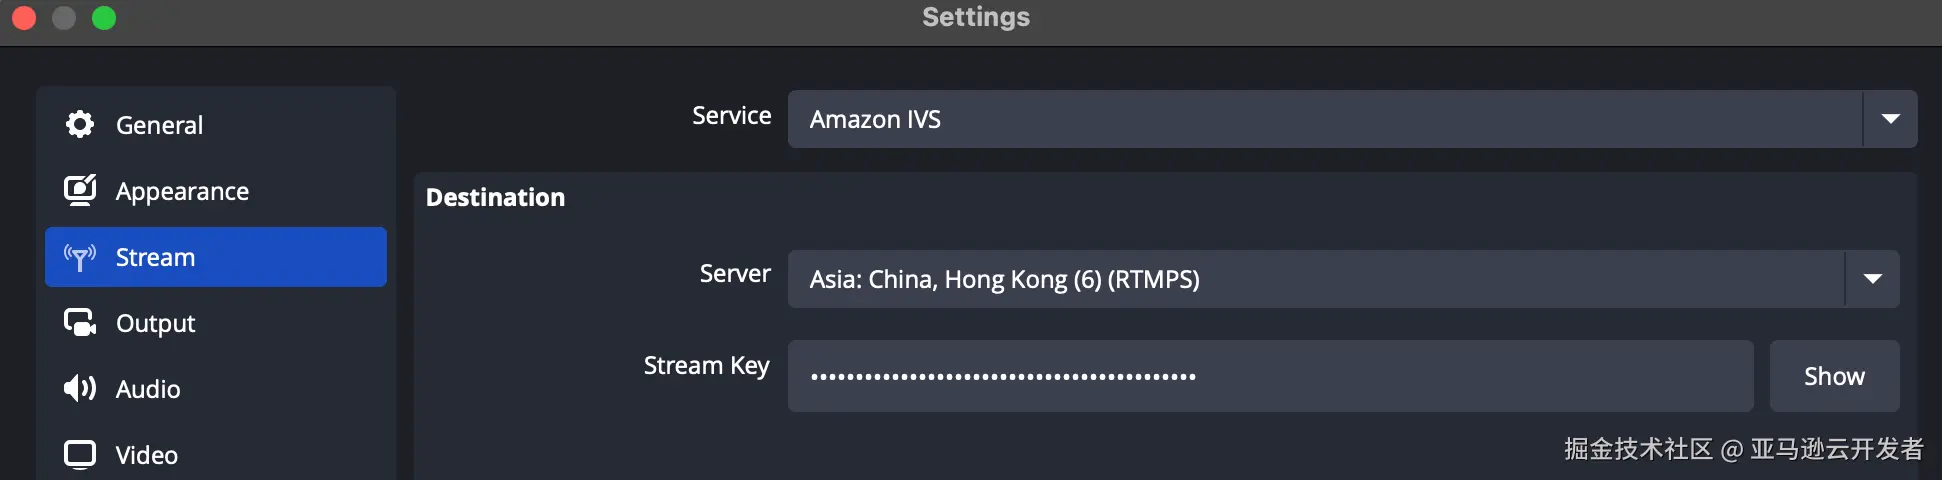
Task: Switch to Video settings
Action: tap(147, 455)
